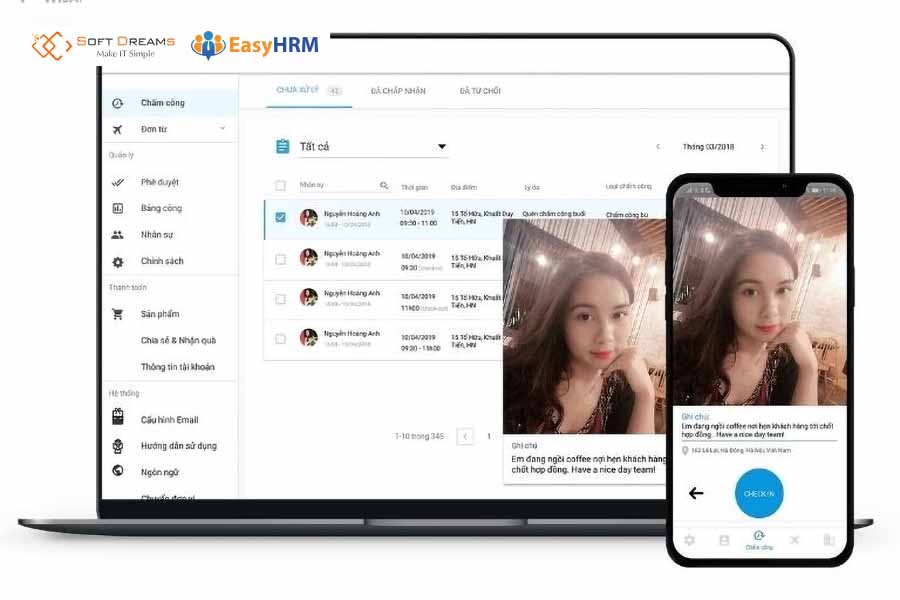
Task: Click the previous page pagination arrow
Action: (465, 436)
